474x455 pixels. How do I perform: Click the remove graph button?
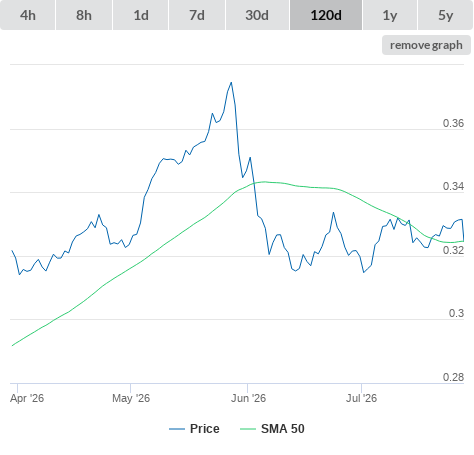pyautogui.click(x=426, y=45)
